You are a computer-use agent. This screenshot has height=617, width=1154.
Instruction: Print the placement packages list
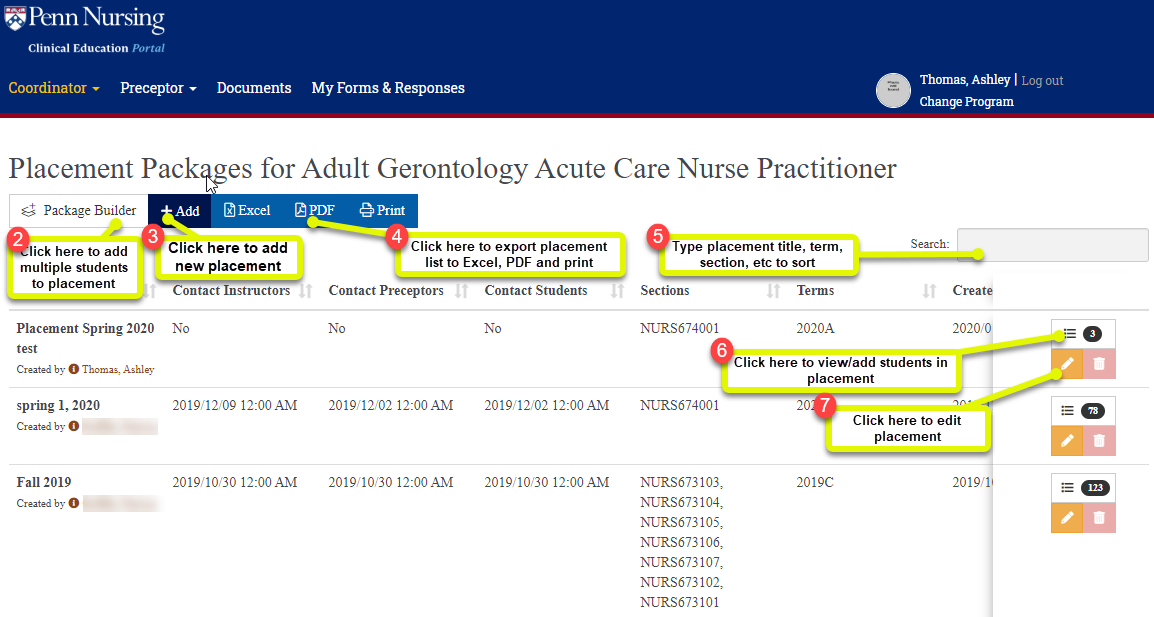point(383,211)
